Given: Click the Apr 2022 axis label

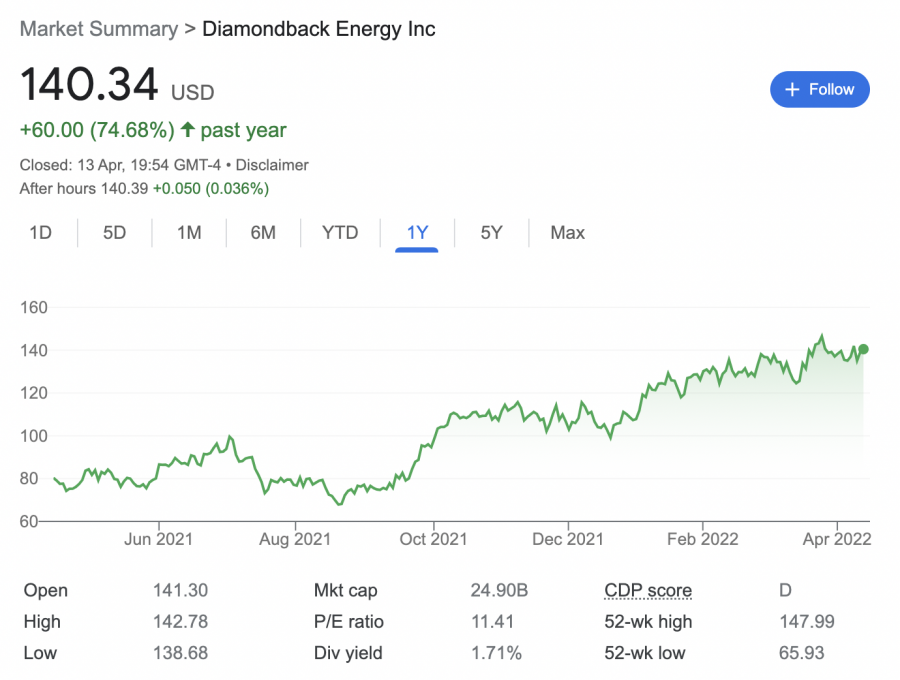Looking at the screenshot, I should tap(837, 539).
